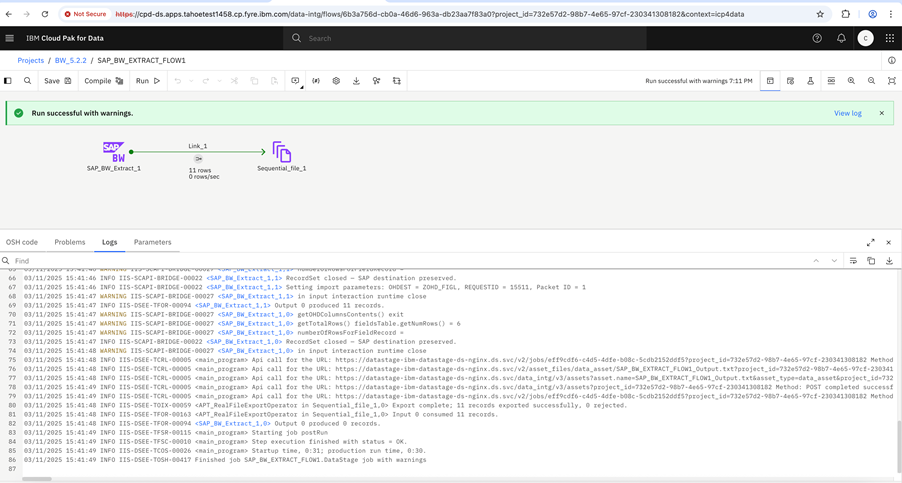
Task: Run the flow
Action: click(x=148, y=81)
